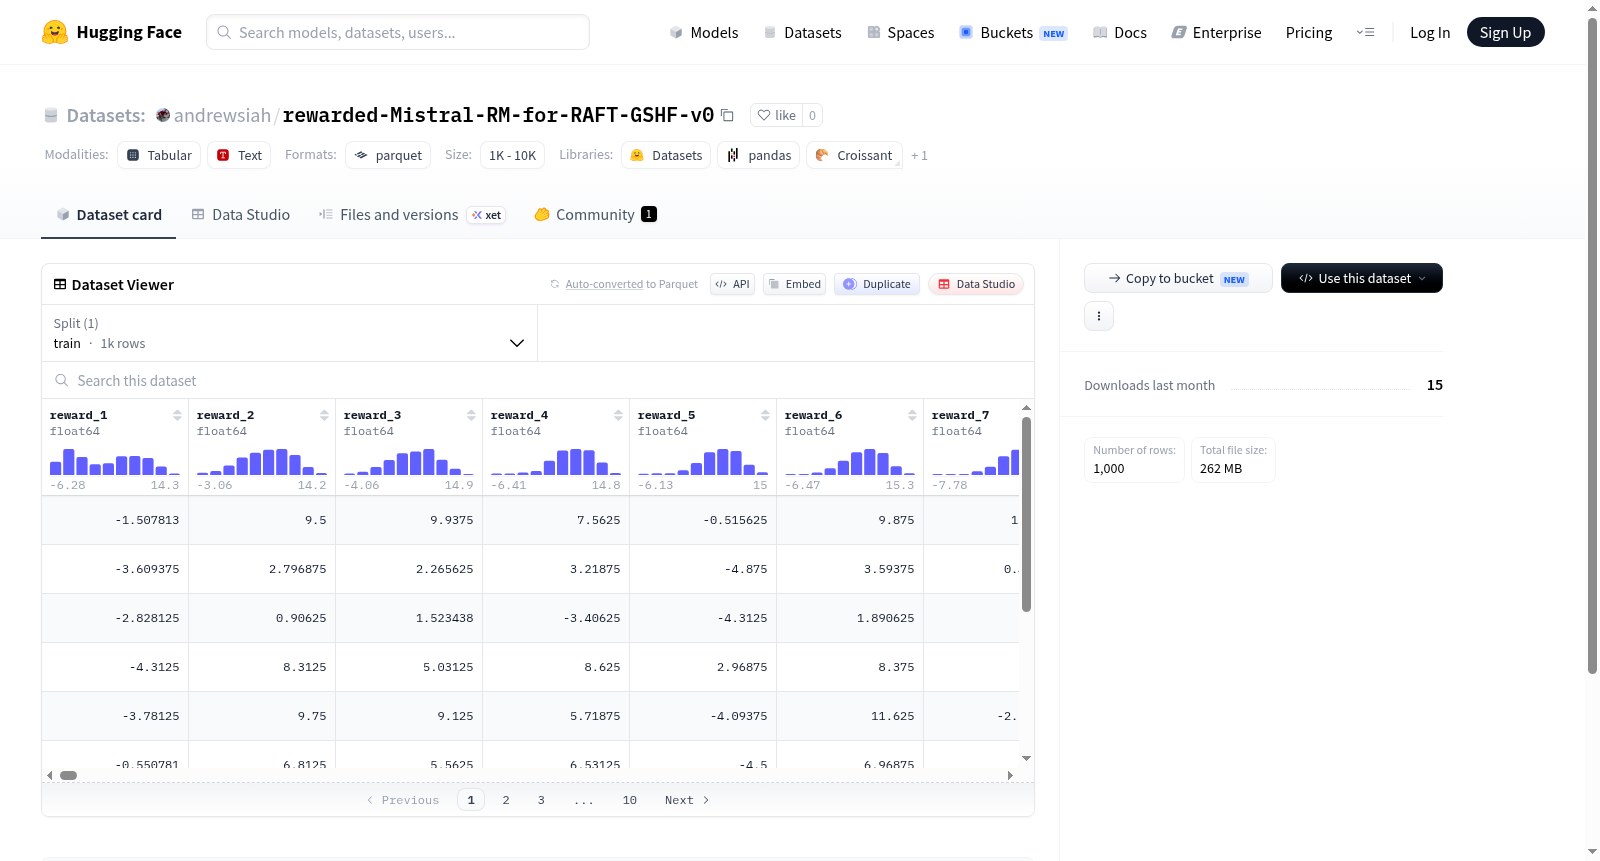Expand the navigation overflow menu icon

[x=1365, y=32]
